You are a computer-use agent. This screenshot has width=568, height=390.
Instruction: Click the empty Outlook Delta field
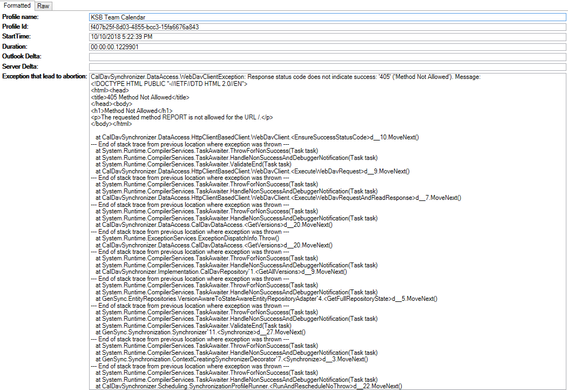327,57
